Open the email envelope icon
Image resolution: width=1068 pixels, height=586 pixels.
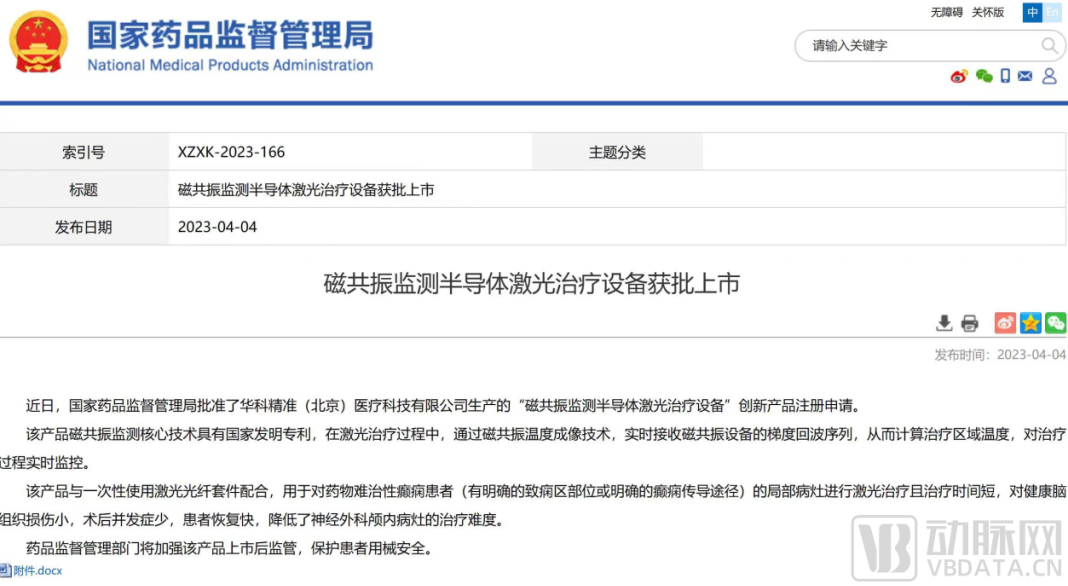pos(1025,76)
